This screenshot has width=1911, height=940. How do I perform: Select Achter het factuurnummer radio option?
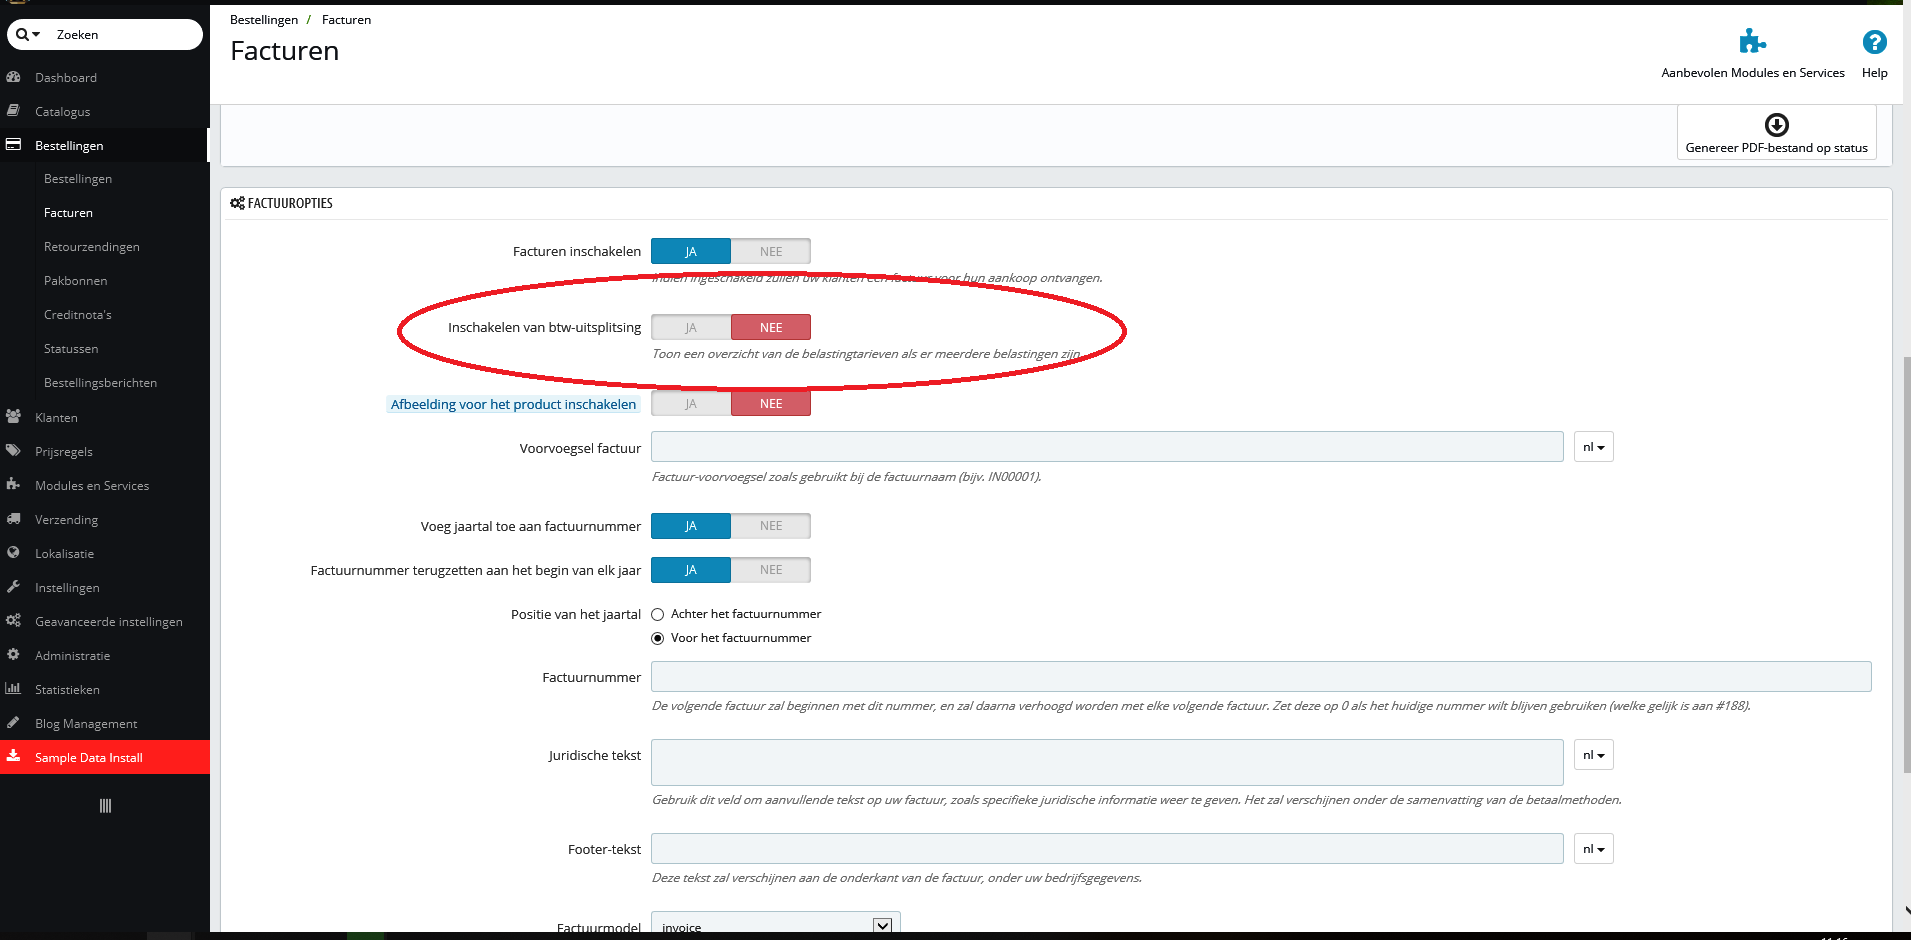(658, 615)
